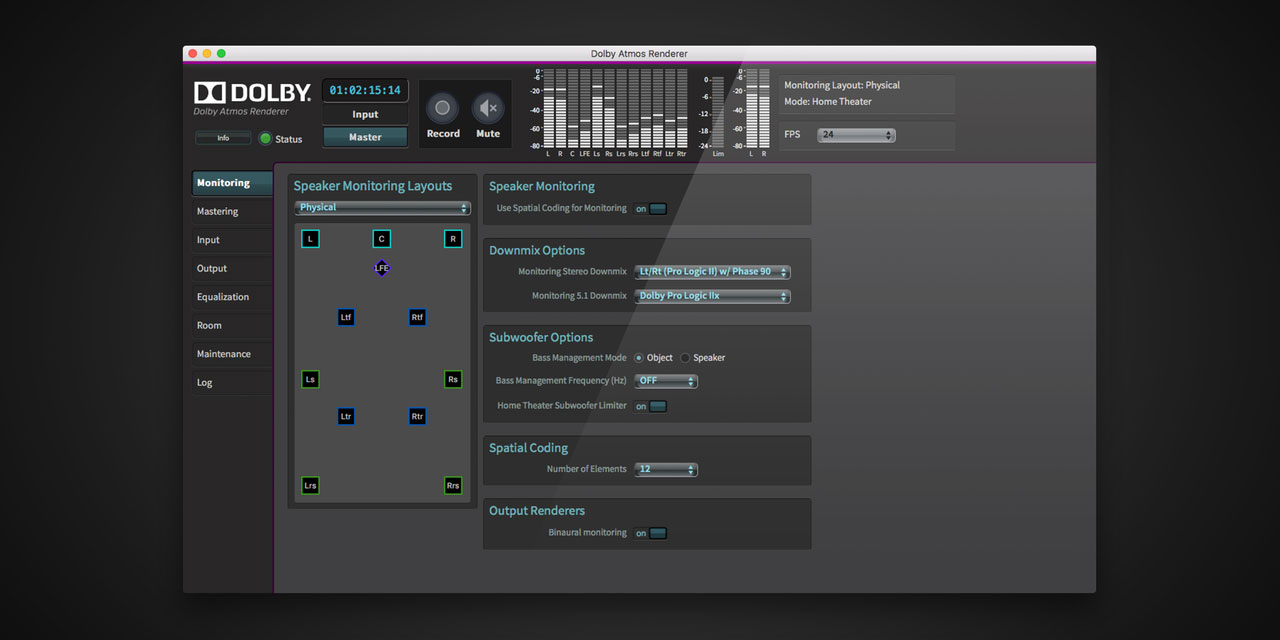Select the L speaker in the layout
The image size is (1280, 640).
311,239
